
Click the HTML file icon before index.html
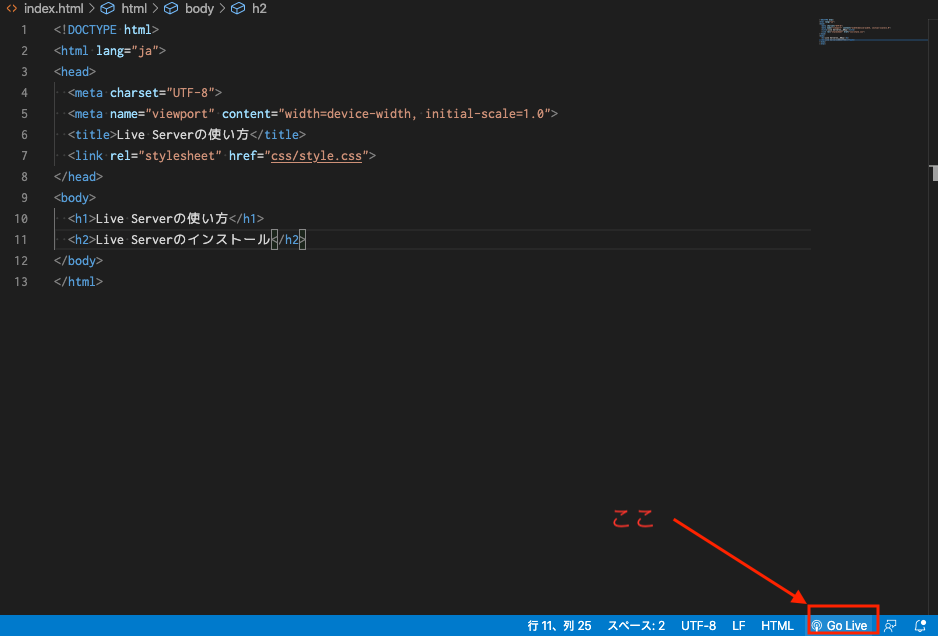14,8
